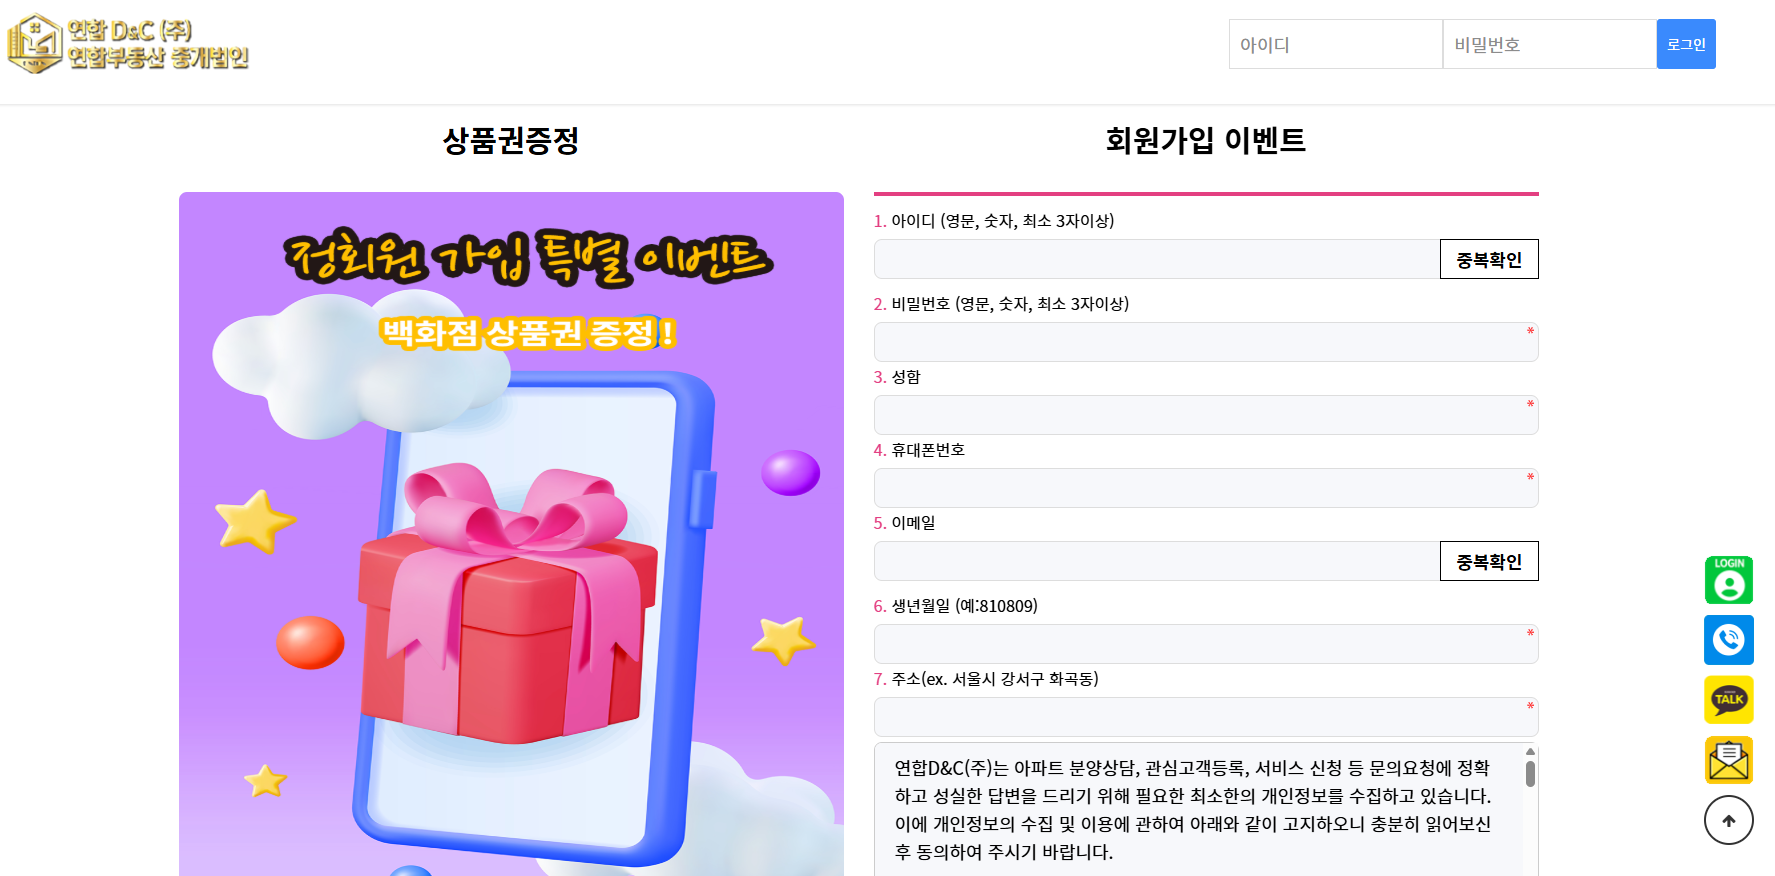
Task: Click the signup 비밀번호 input field
Action: click(1206, 342)
